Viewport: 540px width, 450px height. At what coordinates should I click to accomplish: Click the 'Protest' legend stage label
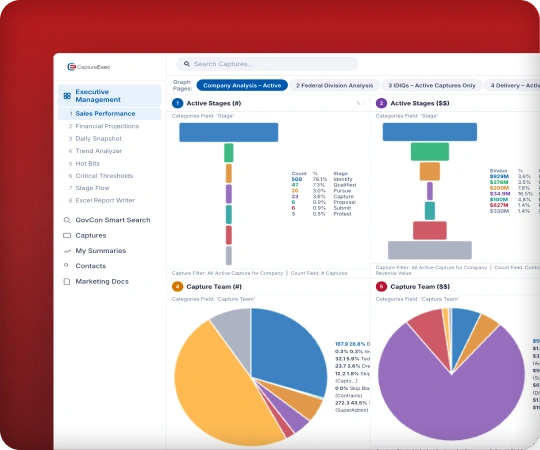tap(342, 214)
